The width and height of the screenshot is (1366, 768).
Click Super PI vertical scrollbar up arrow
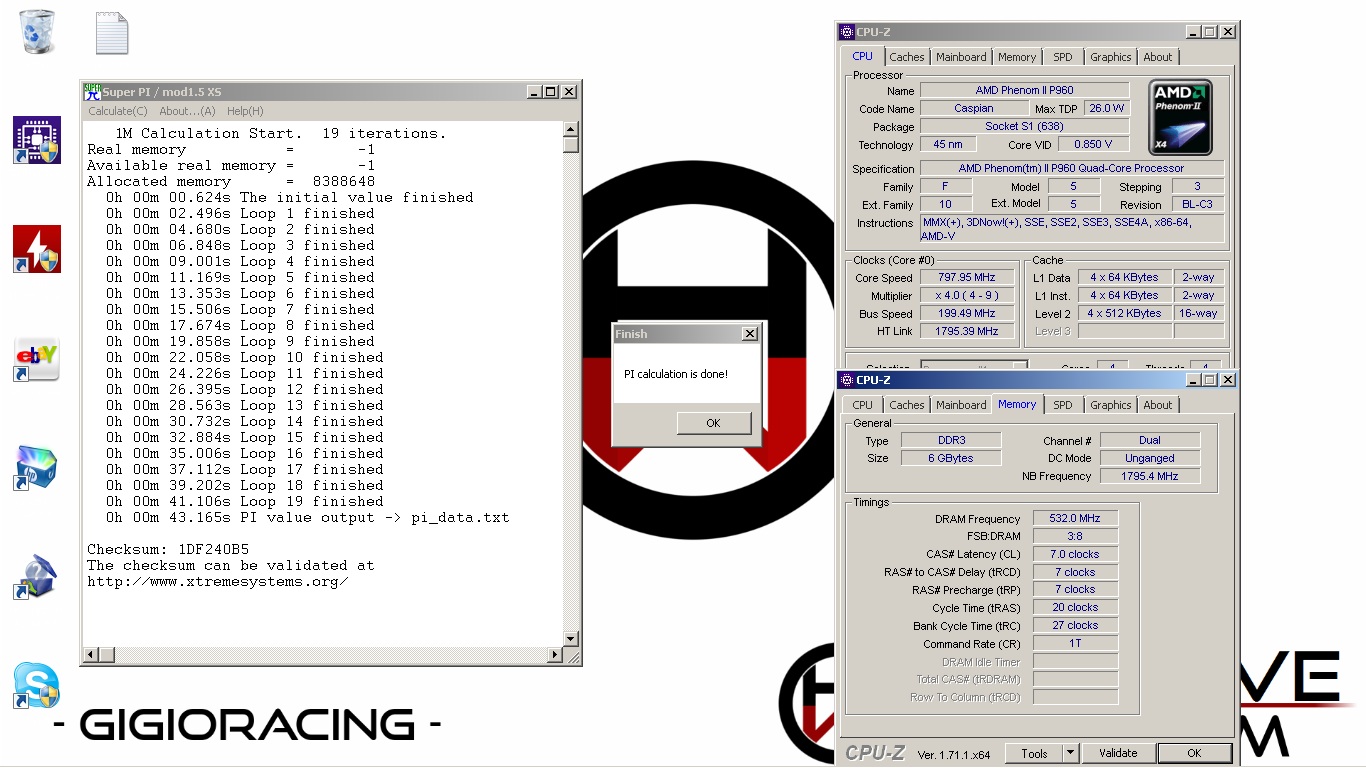tap(570, 129)
